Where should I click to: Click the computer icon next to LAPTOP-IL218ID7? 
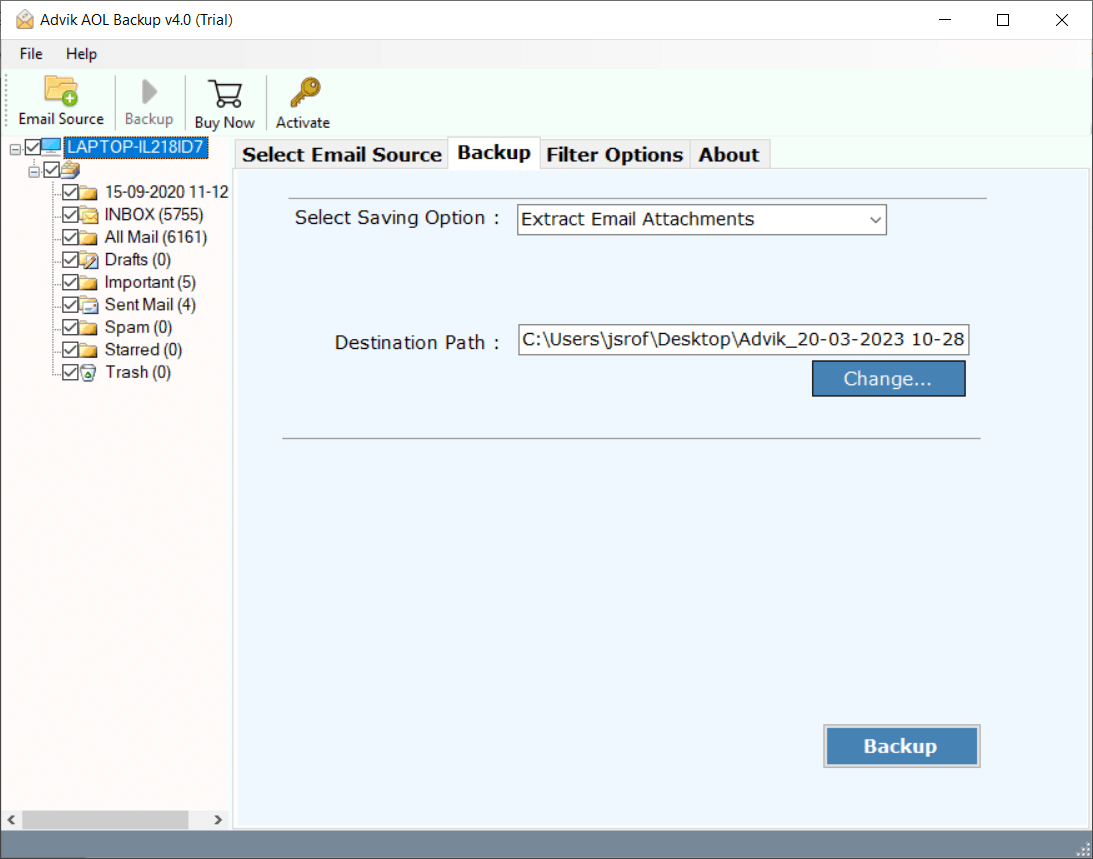[x=52, y=146]
